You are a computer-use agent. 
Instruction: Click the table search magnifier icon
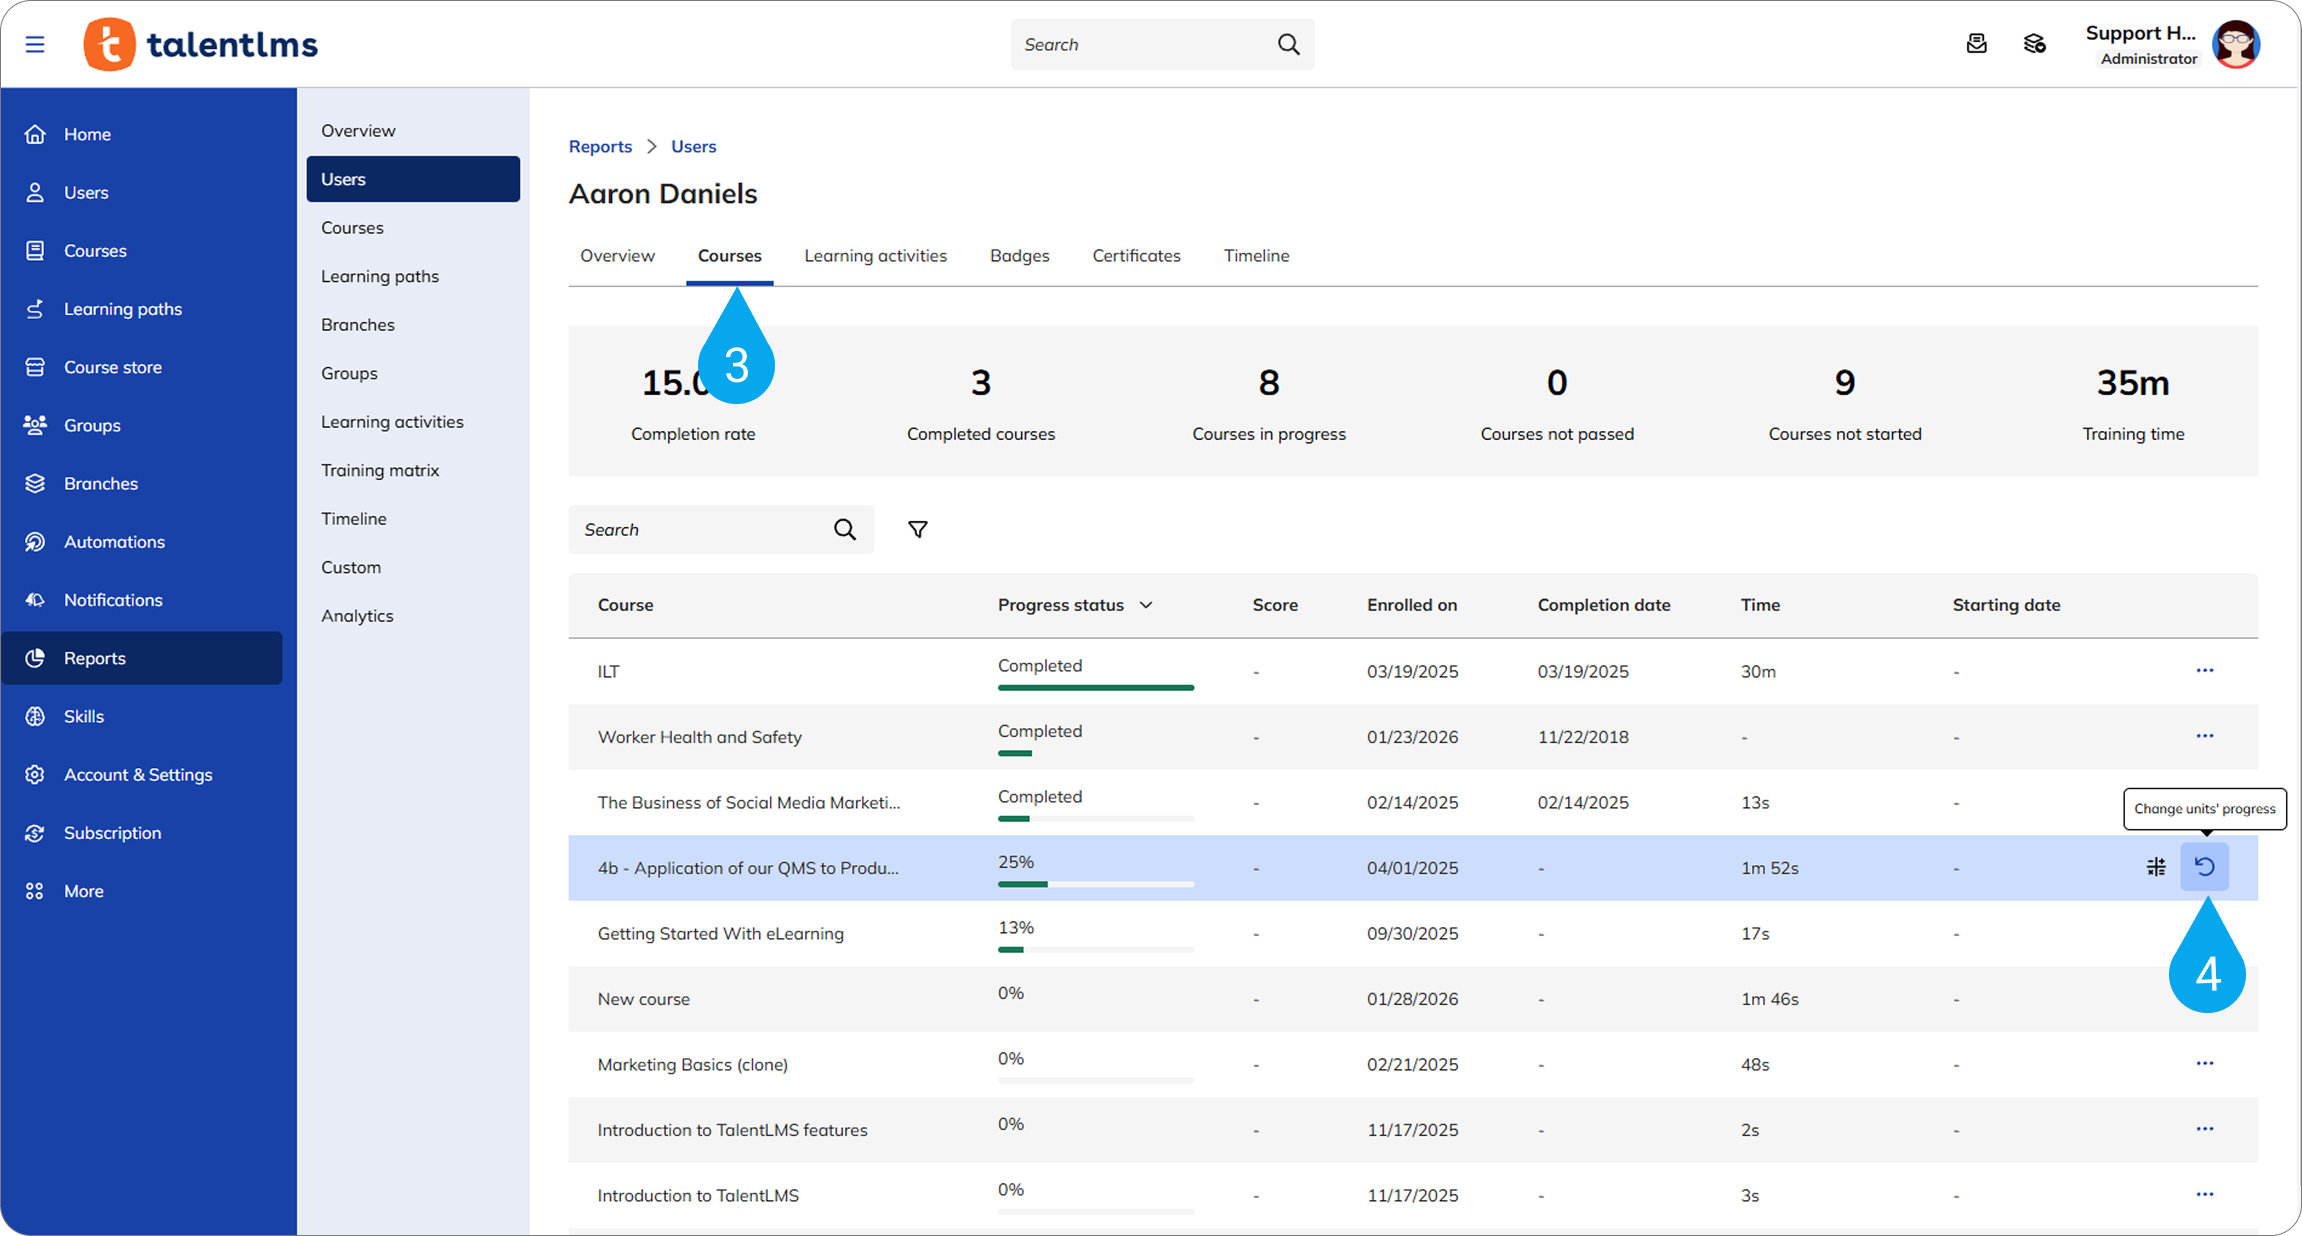[845, 529]
